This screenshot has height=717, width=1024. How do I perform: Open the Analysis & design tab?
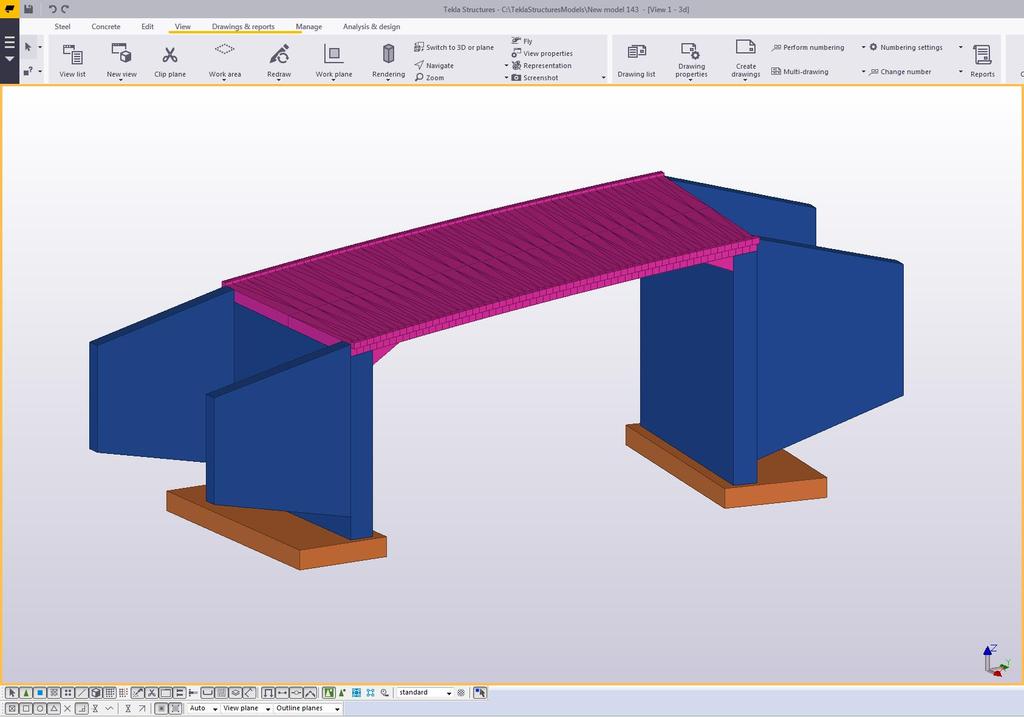372,27
